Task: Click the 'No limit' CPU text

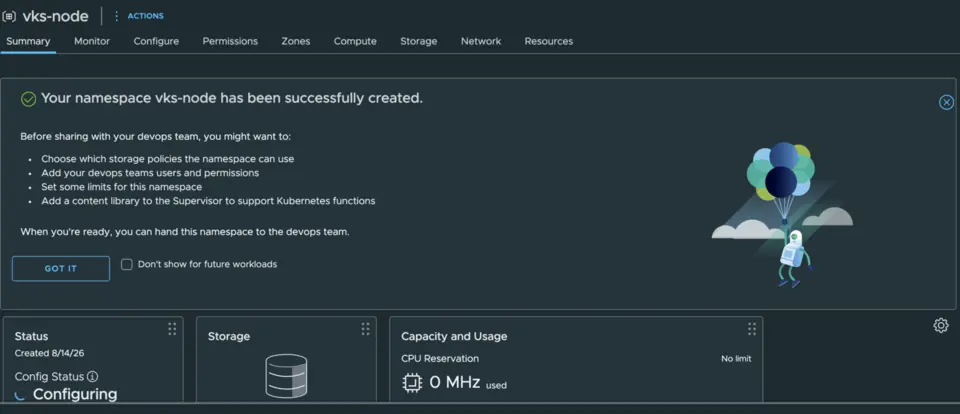Action: click(x=736, y=359)
